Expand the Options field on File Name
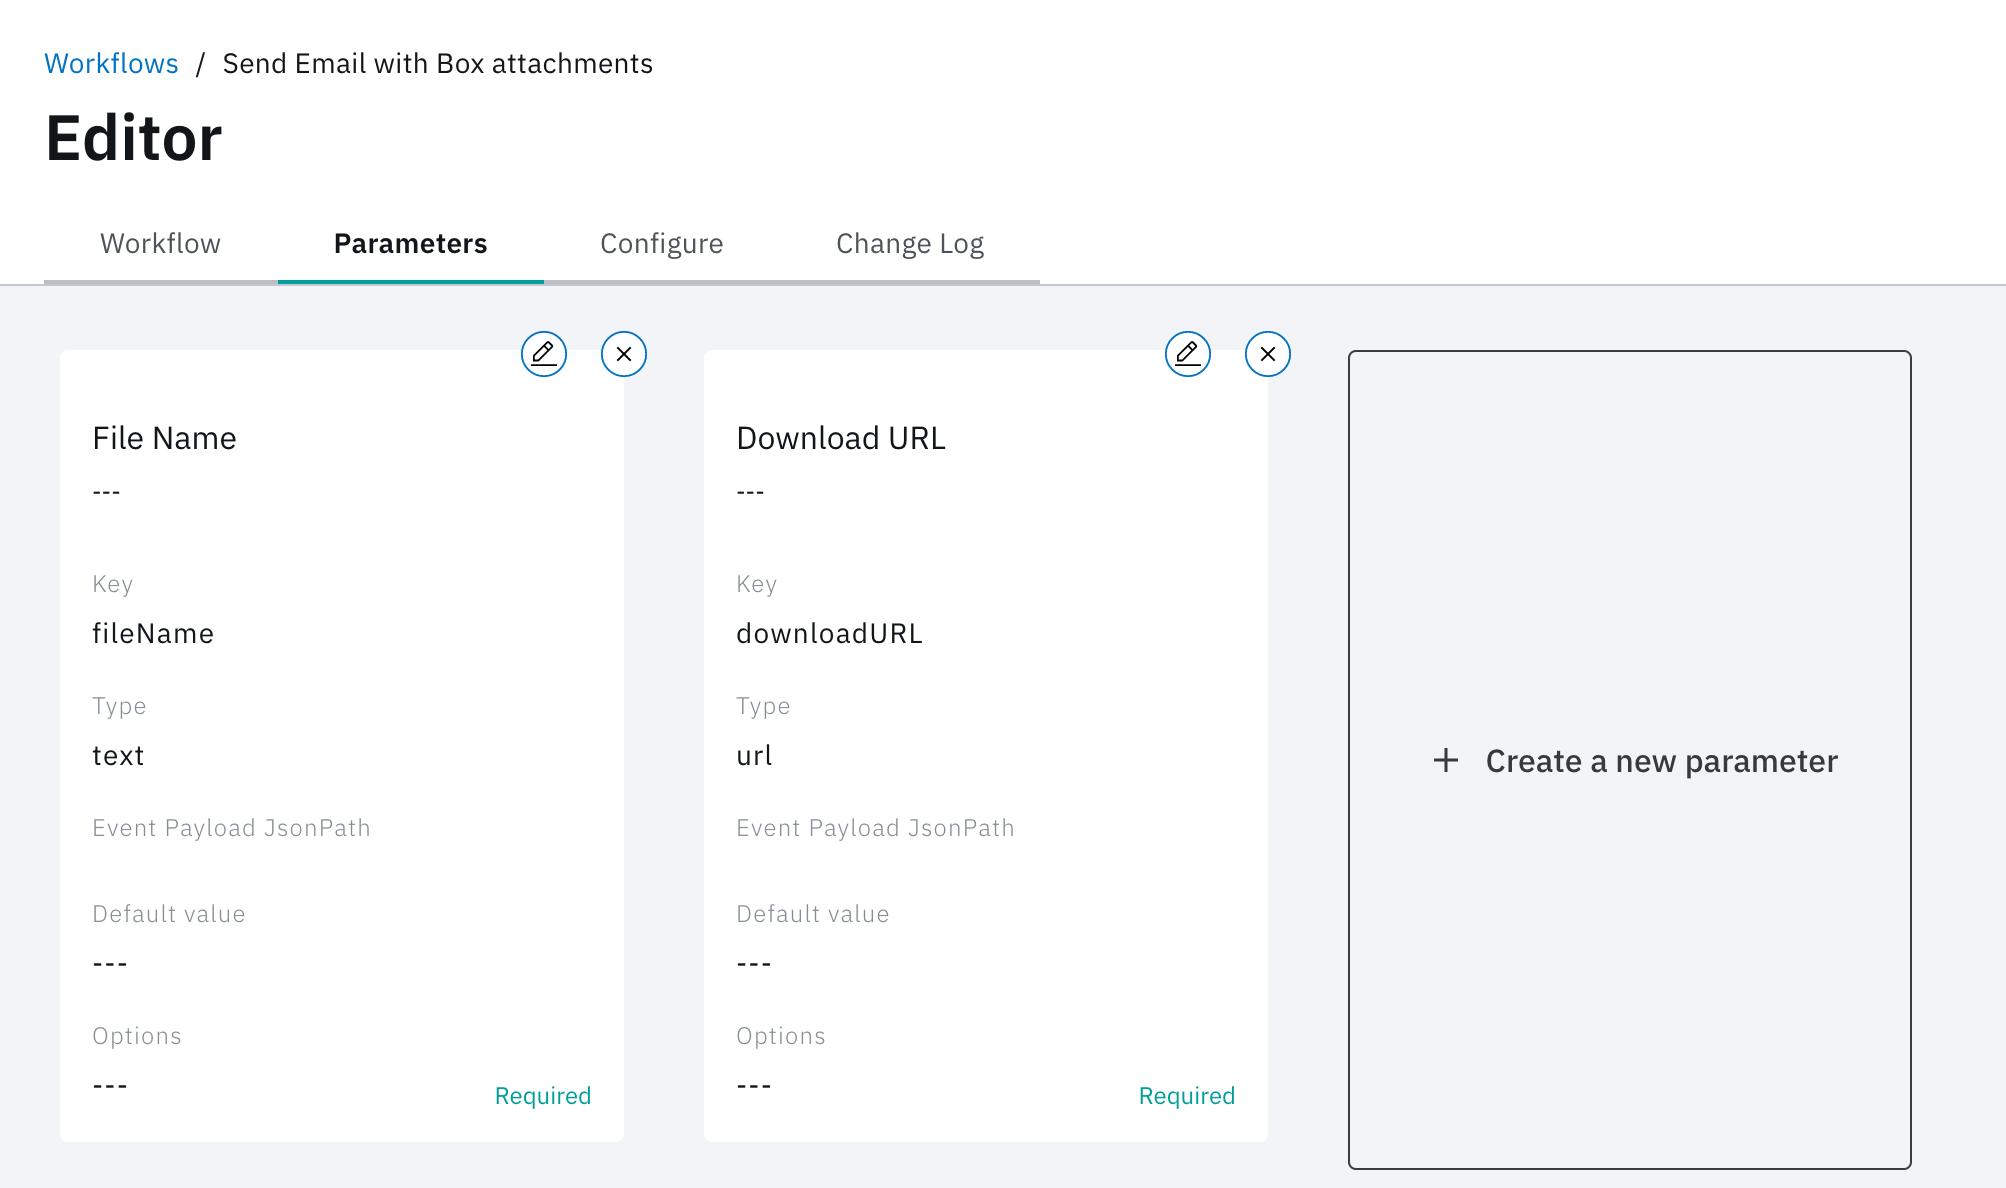Screen dimensions: 2006x1188 (137, 1035)
